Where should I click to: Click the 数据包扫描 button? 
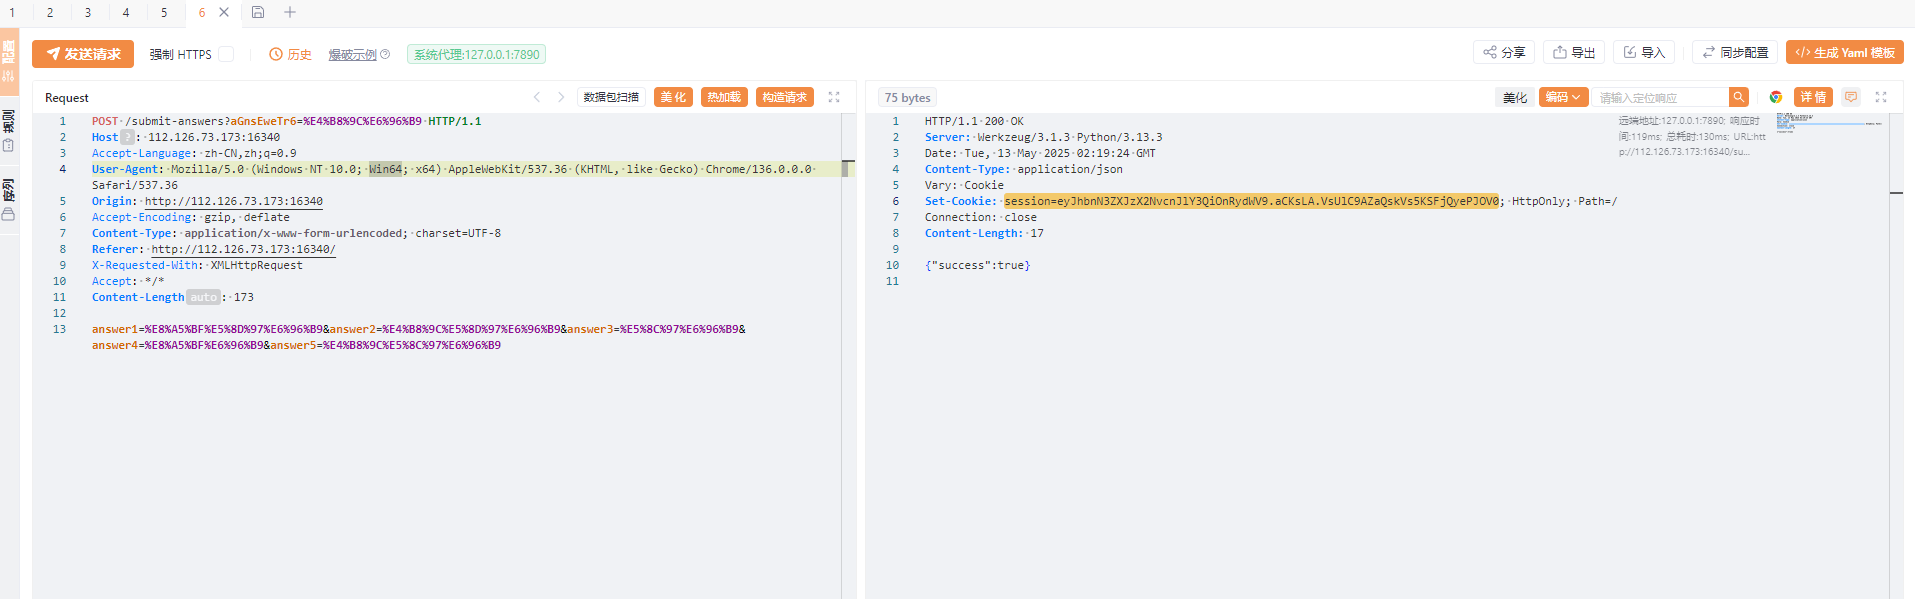(611, 97)
